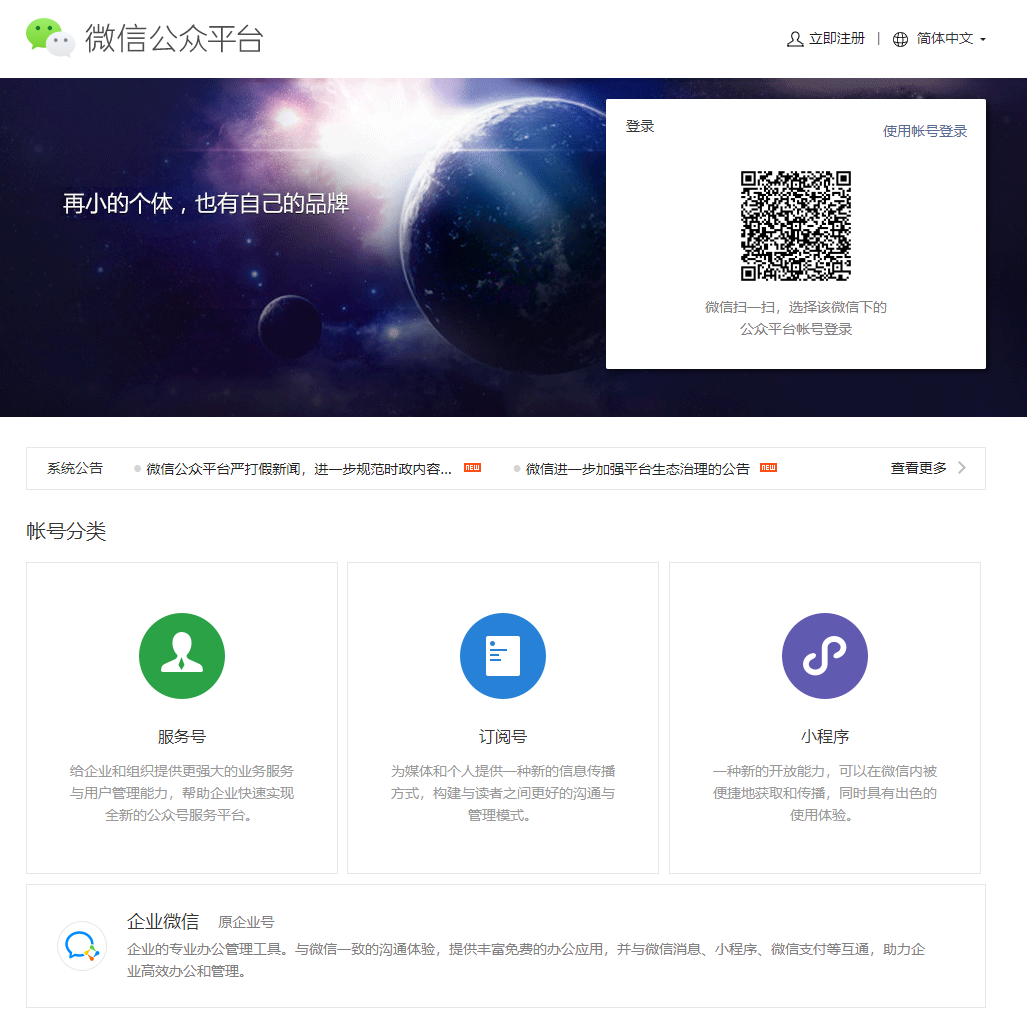Image resolution: width=1027 pixels, height=1015 pixels.
Task: Open the 企业微信 heading link
Action: [163, 921]
